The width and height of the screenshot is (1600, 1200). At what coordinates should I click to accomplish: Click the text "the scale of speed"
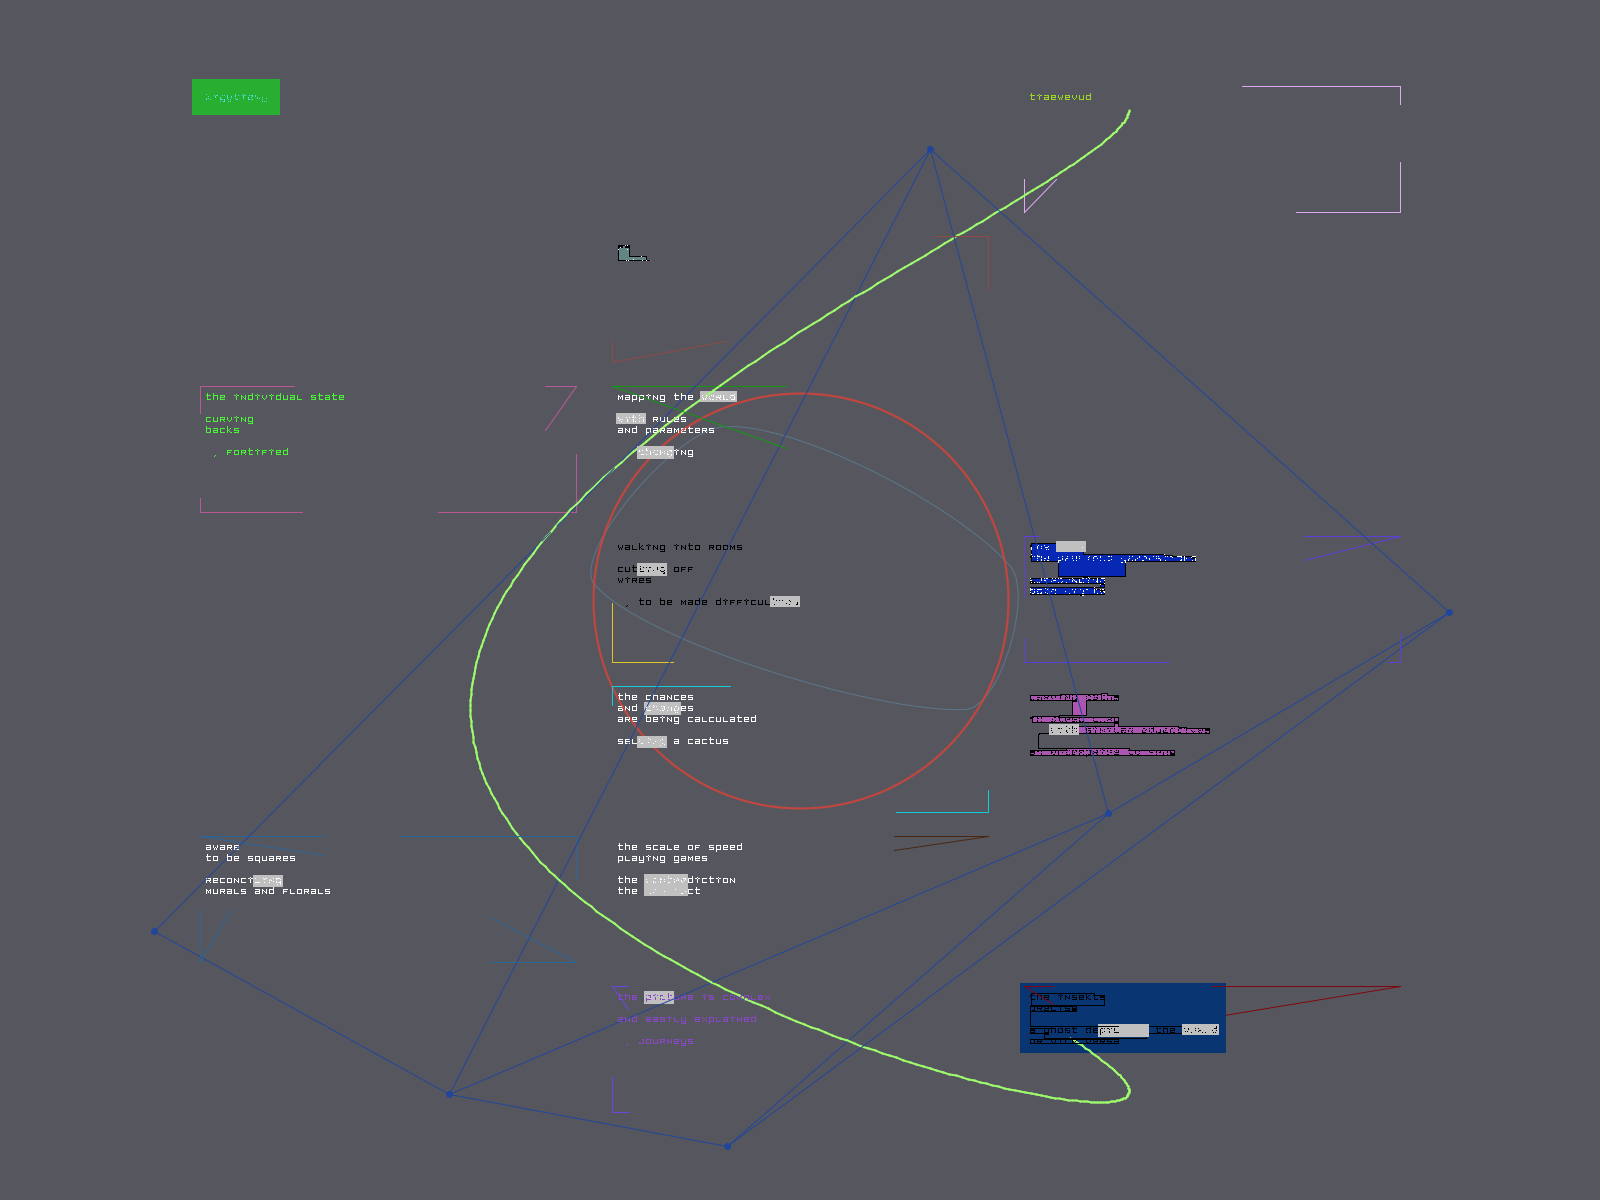[679, 847]
